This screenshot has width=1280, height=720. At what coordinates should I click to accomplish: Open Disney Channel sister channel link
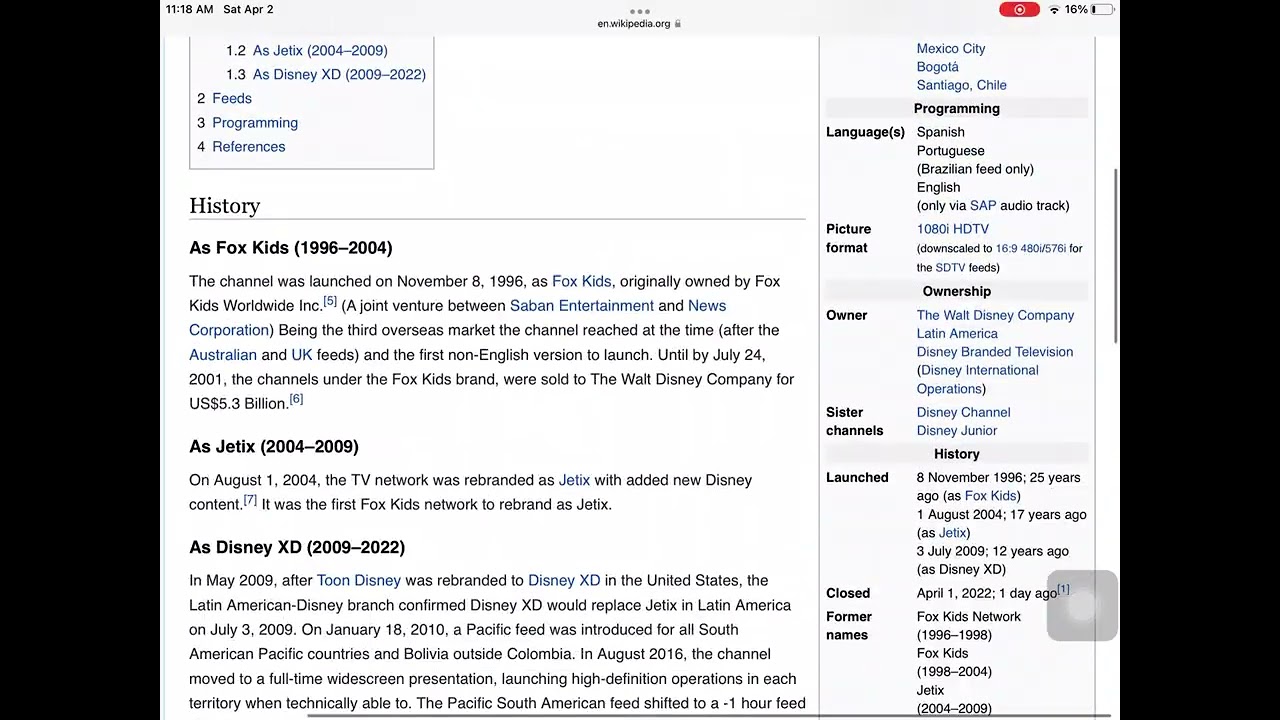[964, 412]
